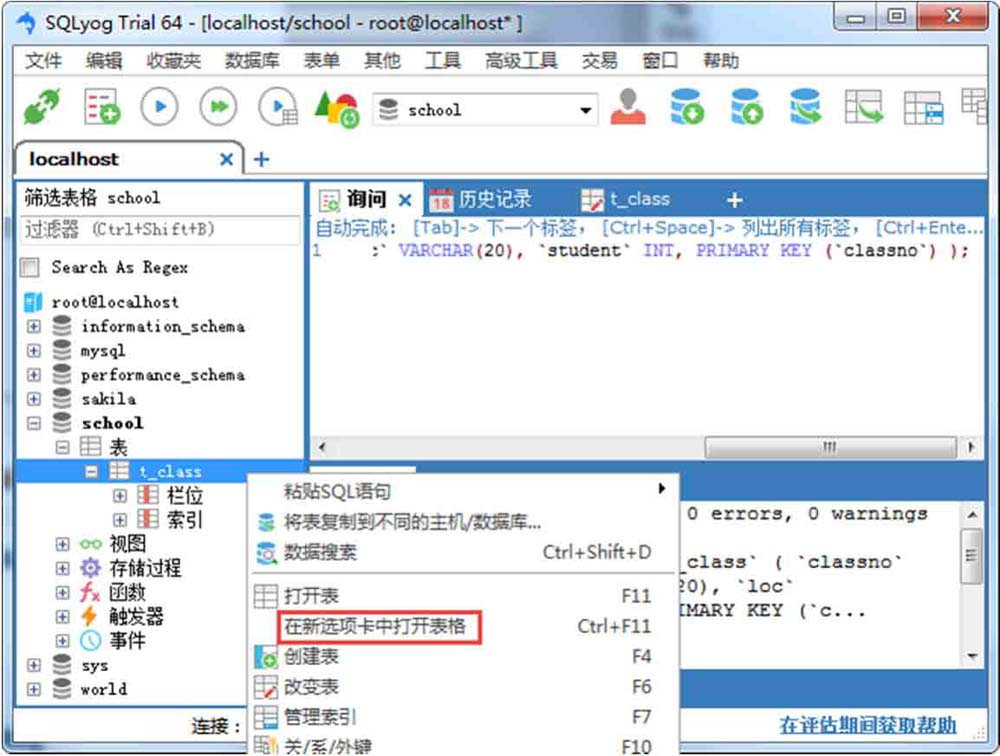
Task: Choose 在新选项卡中打开表格 from context menu
Action: pos(375,626)
